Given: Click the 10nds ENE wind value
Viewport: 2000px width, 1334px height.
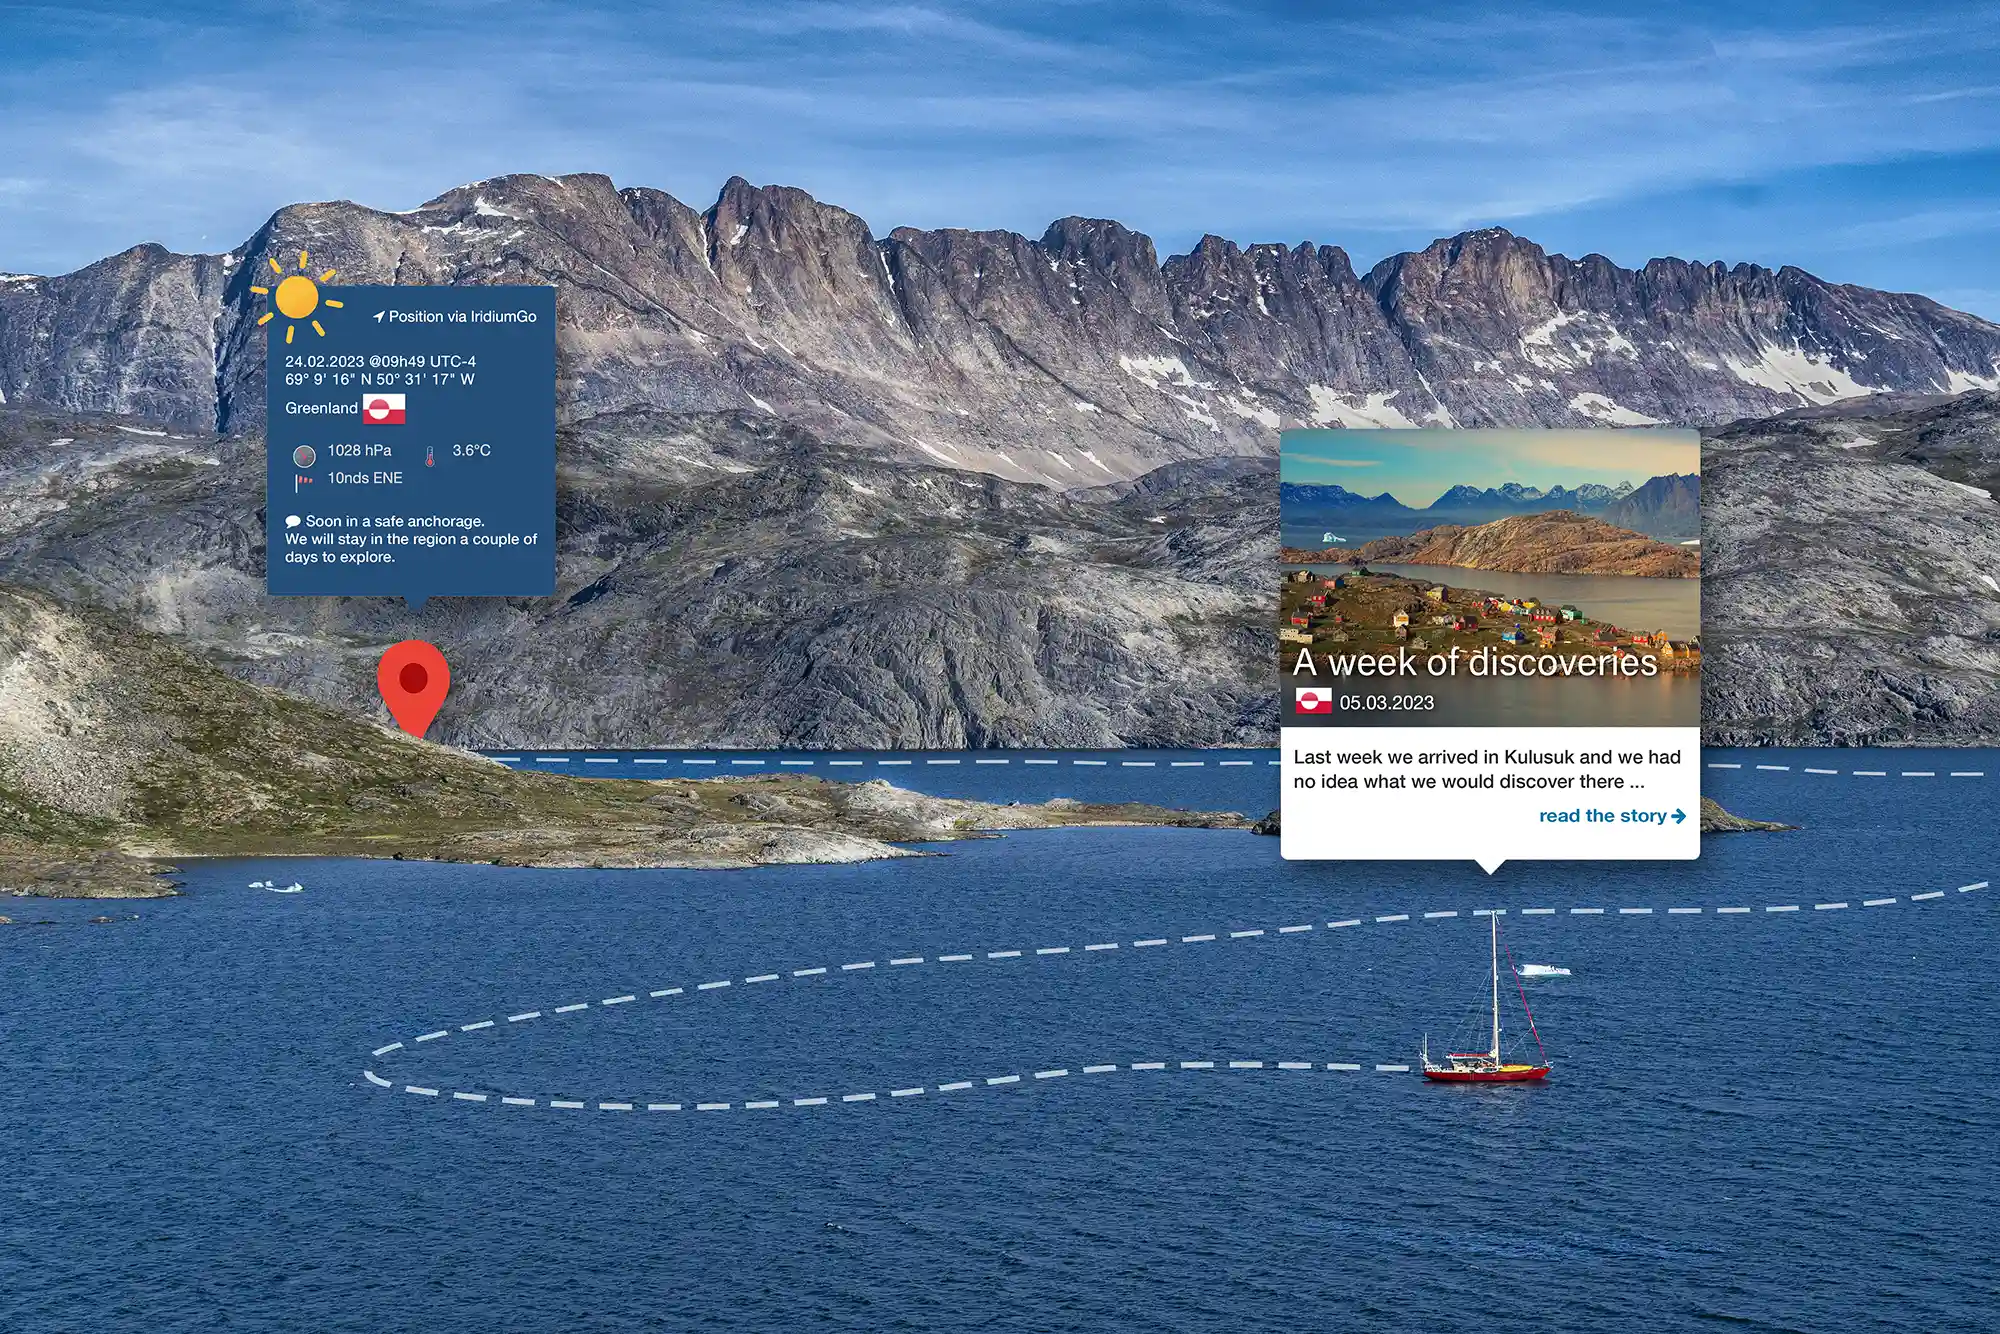Looking at the screenshot, I should (x=365, y=479).
